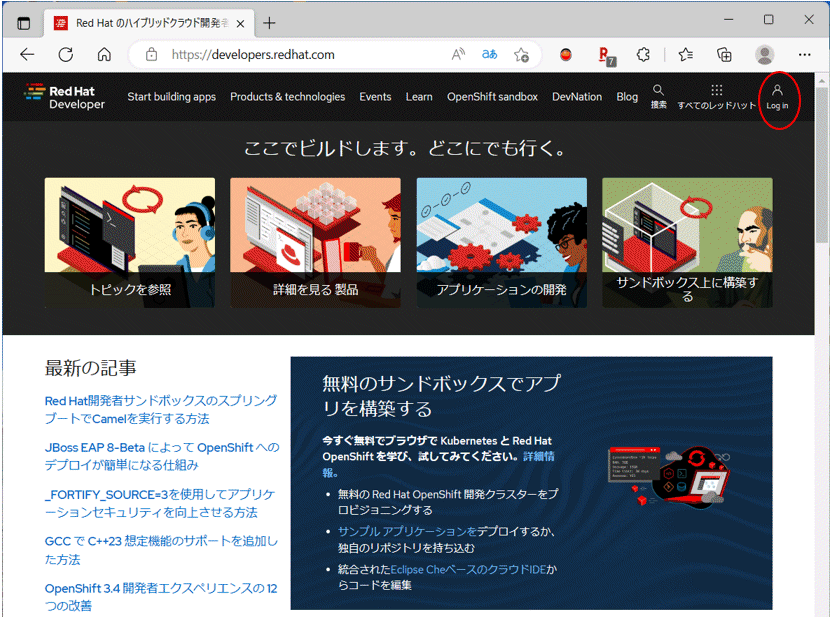Open OpenShift 3.4 developer experience article
Screen dimensions: 830x617
[x=161, y=596]
